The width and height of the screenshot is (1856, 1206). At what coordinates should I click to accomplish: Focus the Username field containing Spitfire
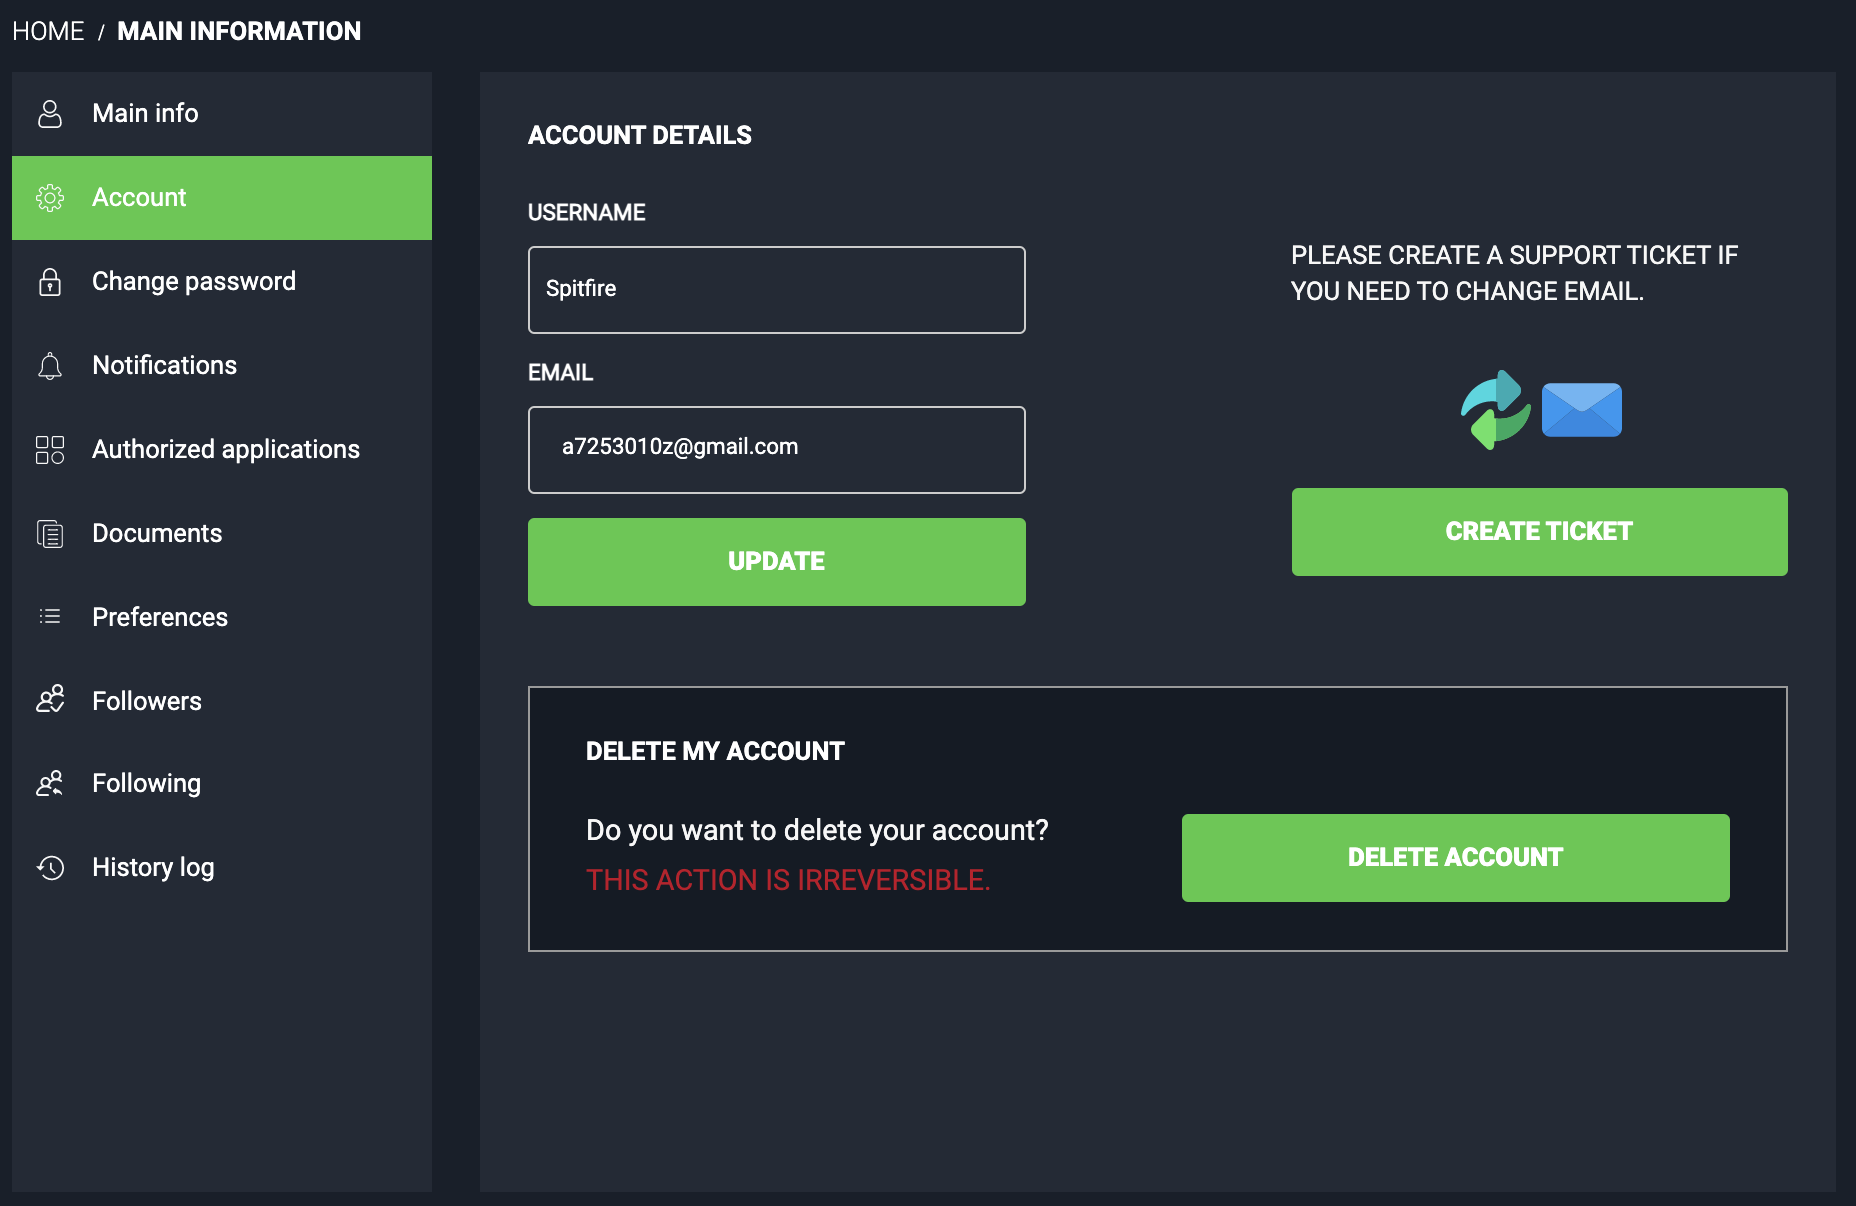pos(776,290)
